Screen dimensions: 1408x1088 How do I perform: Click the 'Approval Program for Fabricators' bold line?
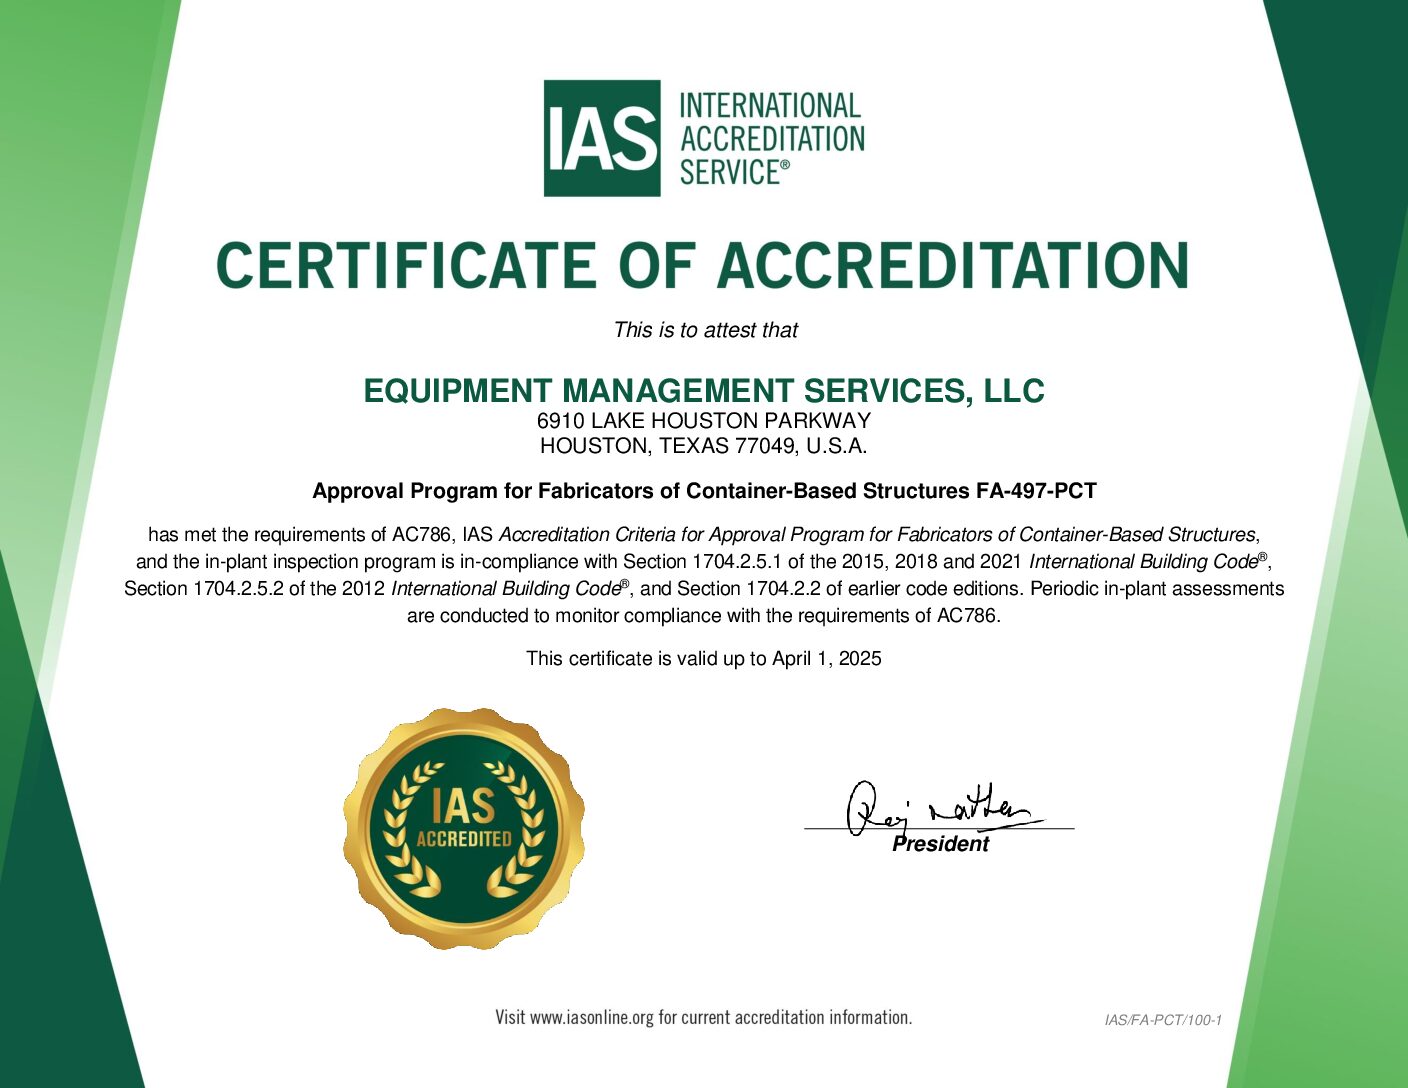pyautogui.click(x=704, y=491)
